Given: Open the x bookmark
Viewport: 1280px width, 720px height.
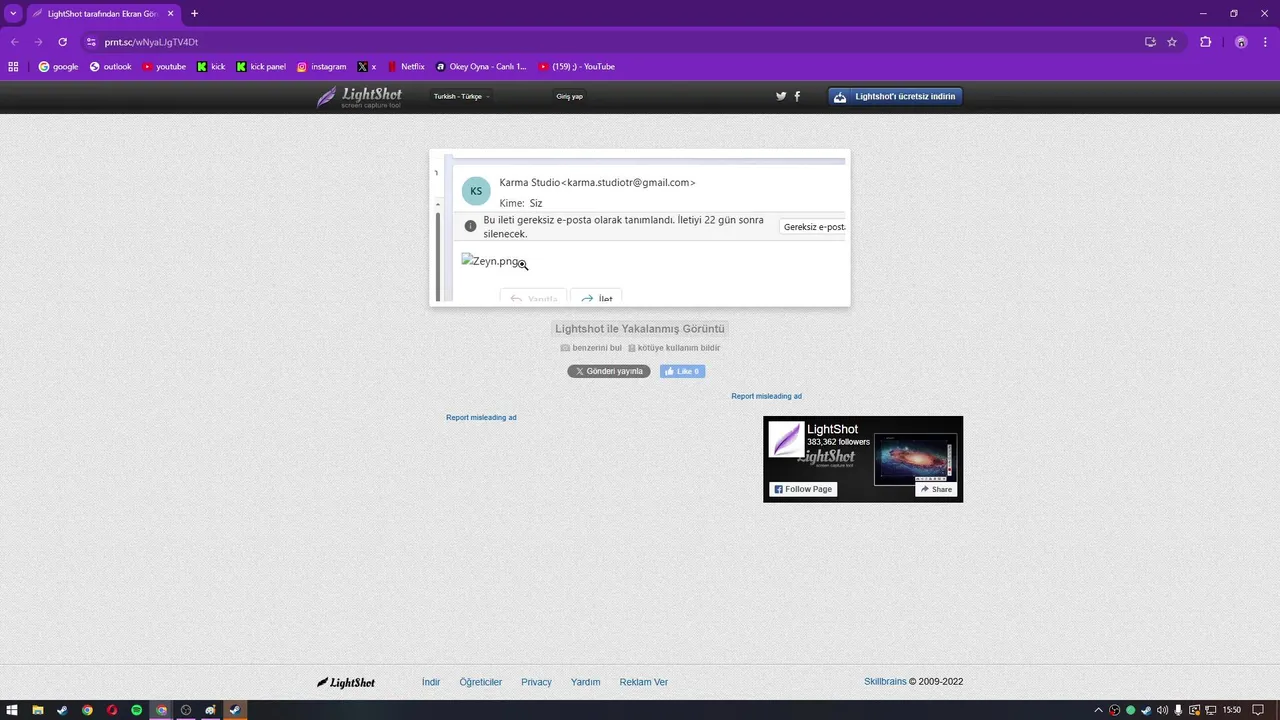Looking at the screenshot, I should pyautogui.click(x=367, y=67).
